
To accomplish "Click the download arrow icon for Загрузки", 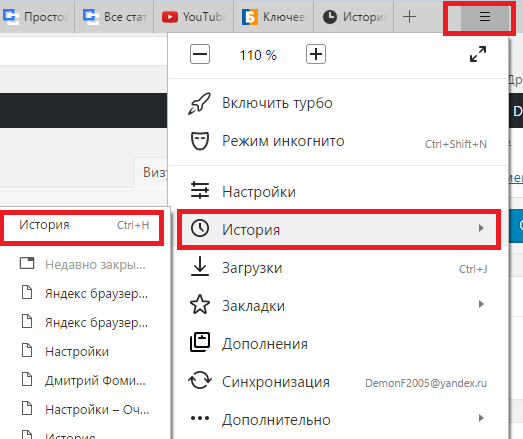I will 200,266.
